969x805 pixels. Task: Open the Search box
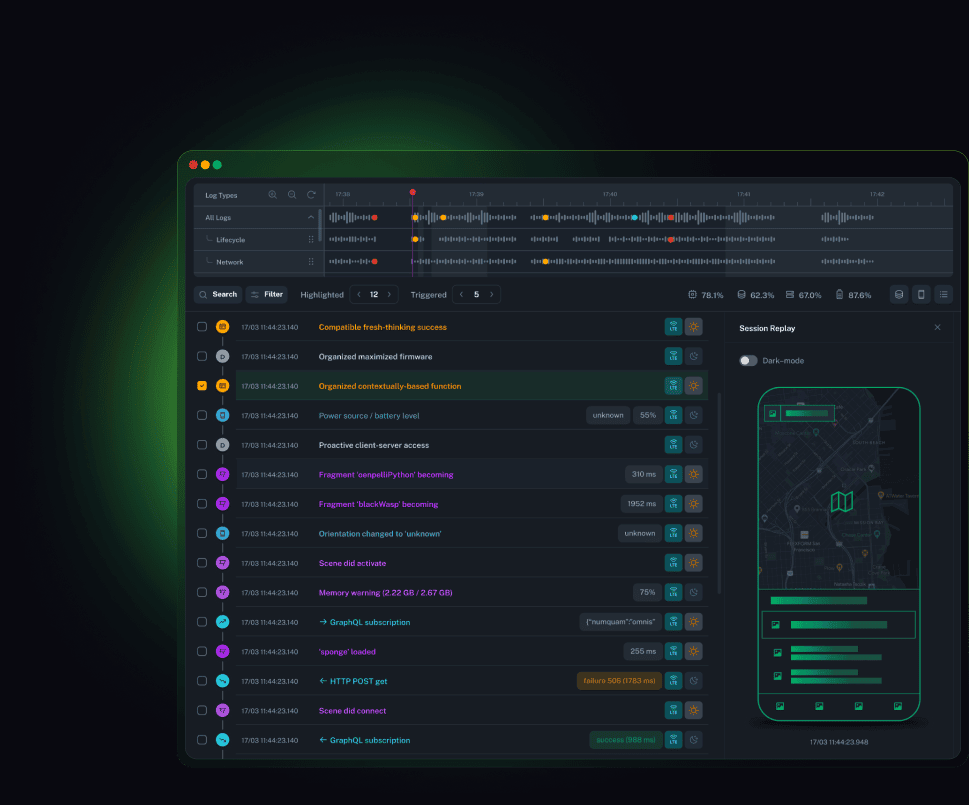218,295
